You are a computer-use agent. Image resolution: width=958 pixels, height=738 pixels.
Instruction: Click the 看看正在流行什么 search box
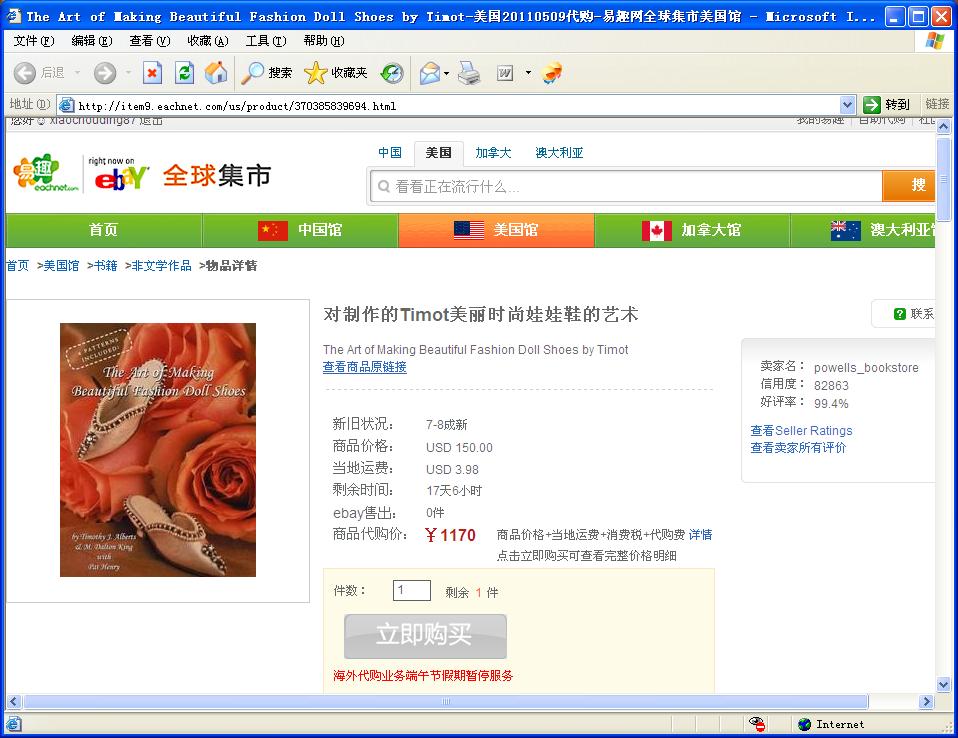[626, 186]
